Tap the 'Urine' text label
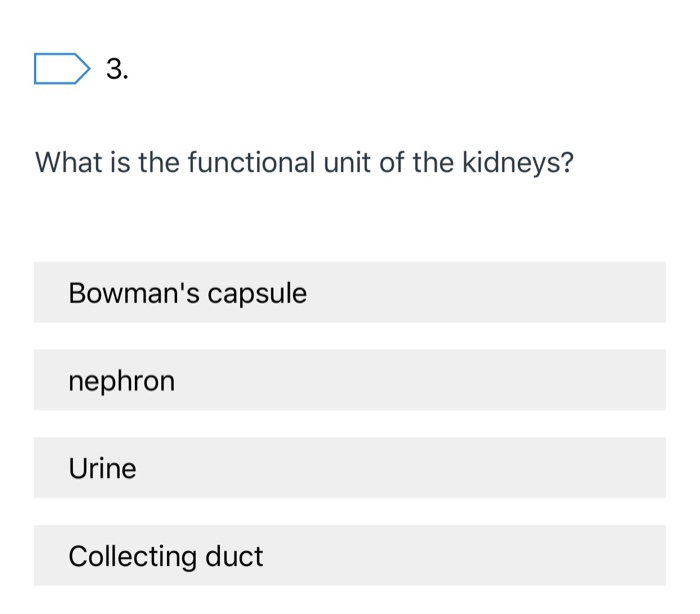Screen dimensions: 700x614 tap(102, 468)
